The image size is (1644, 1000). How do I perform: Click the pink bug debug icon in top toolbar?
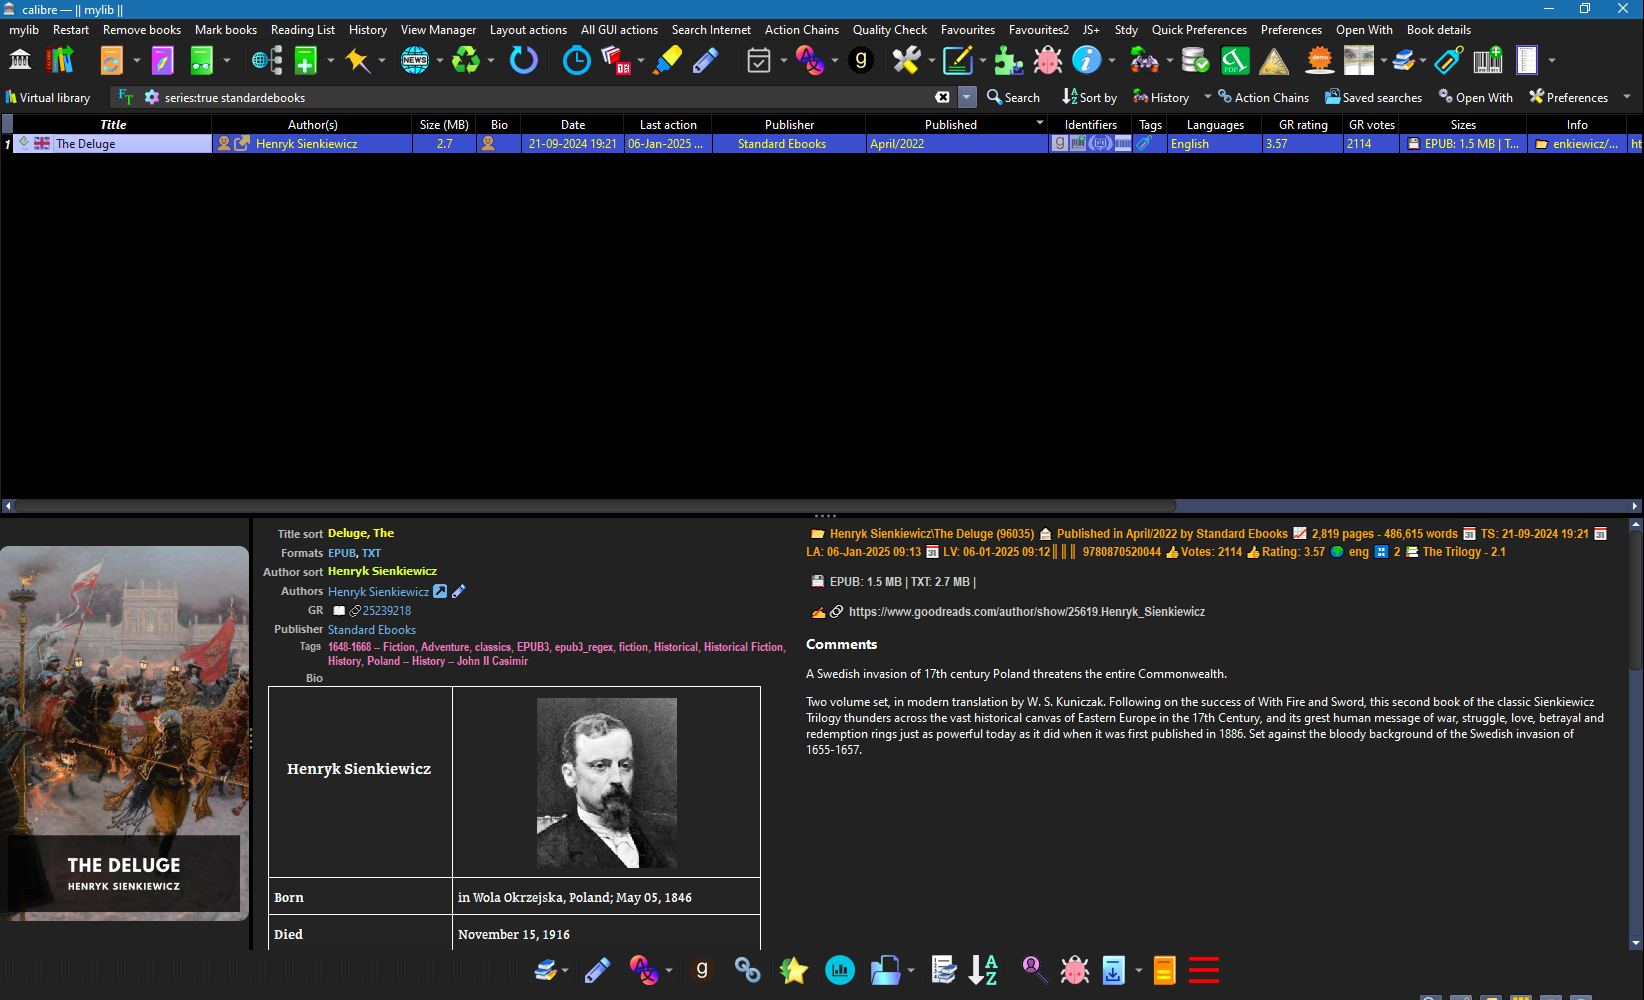tap(1048, 61)
